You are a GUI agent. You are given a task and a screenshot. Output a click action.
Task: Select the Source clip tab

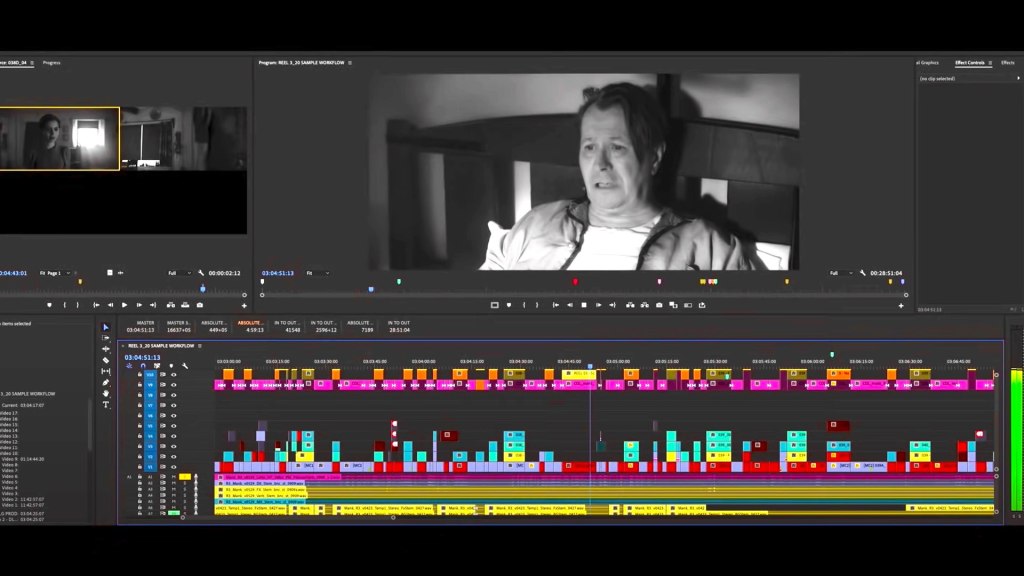point(13,63)
